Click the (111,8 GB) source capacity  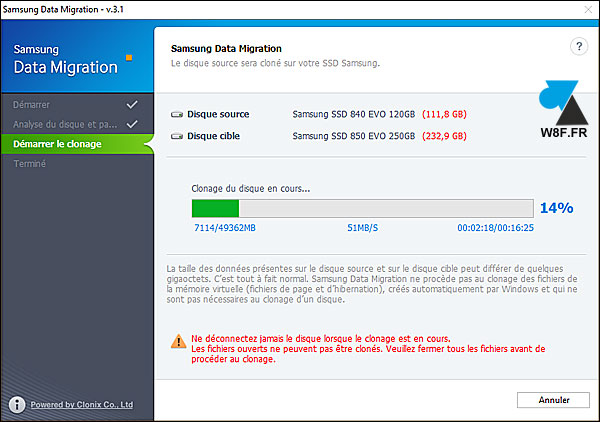tap(444, 114)
